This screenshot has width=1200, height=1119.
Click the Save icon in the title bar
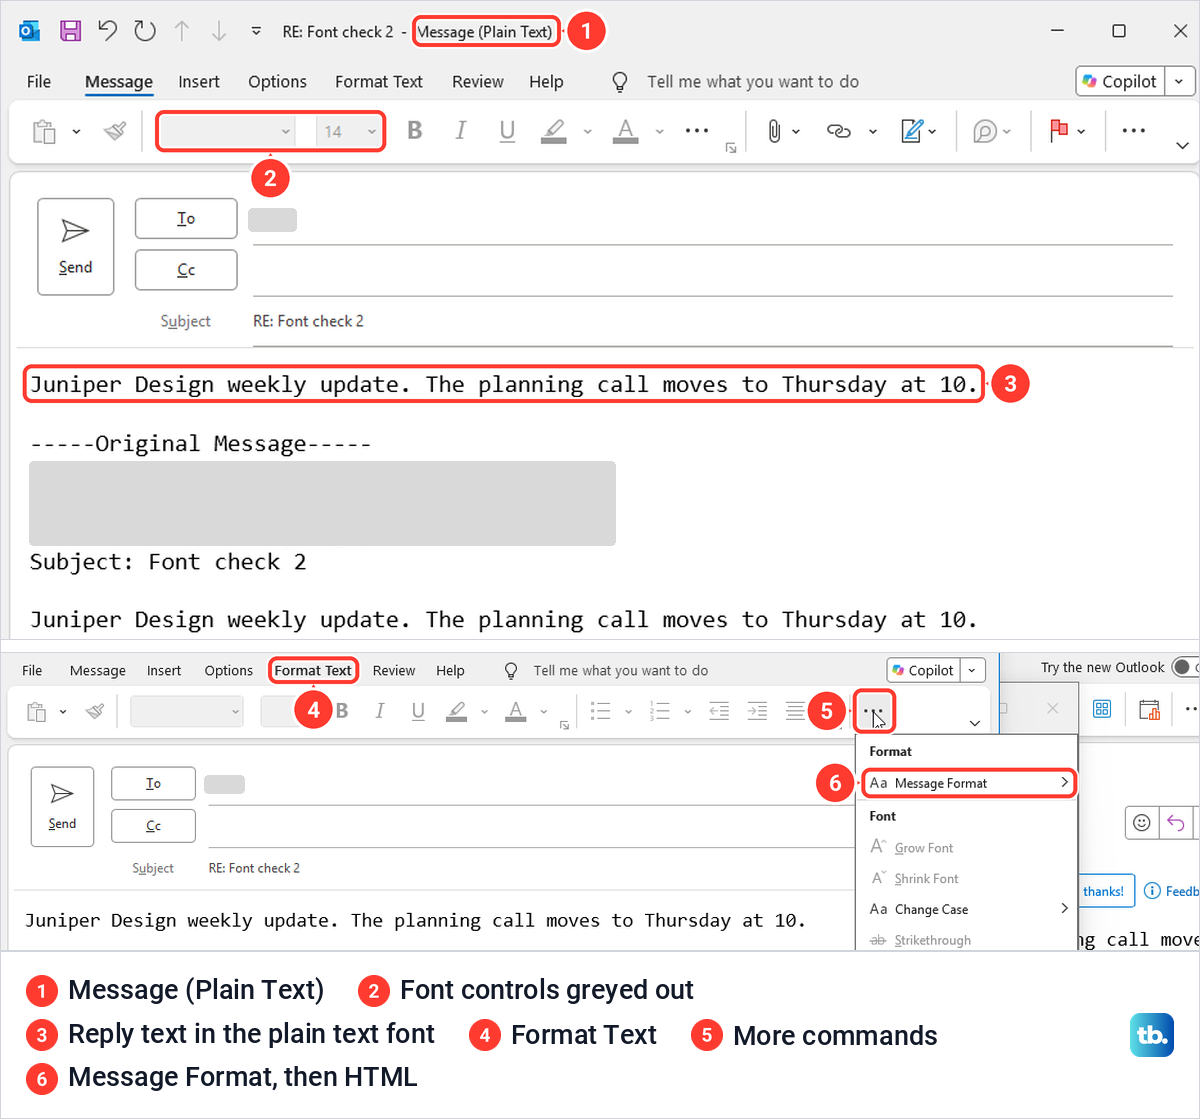coord(70,31)
